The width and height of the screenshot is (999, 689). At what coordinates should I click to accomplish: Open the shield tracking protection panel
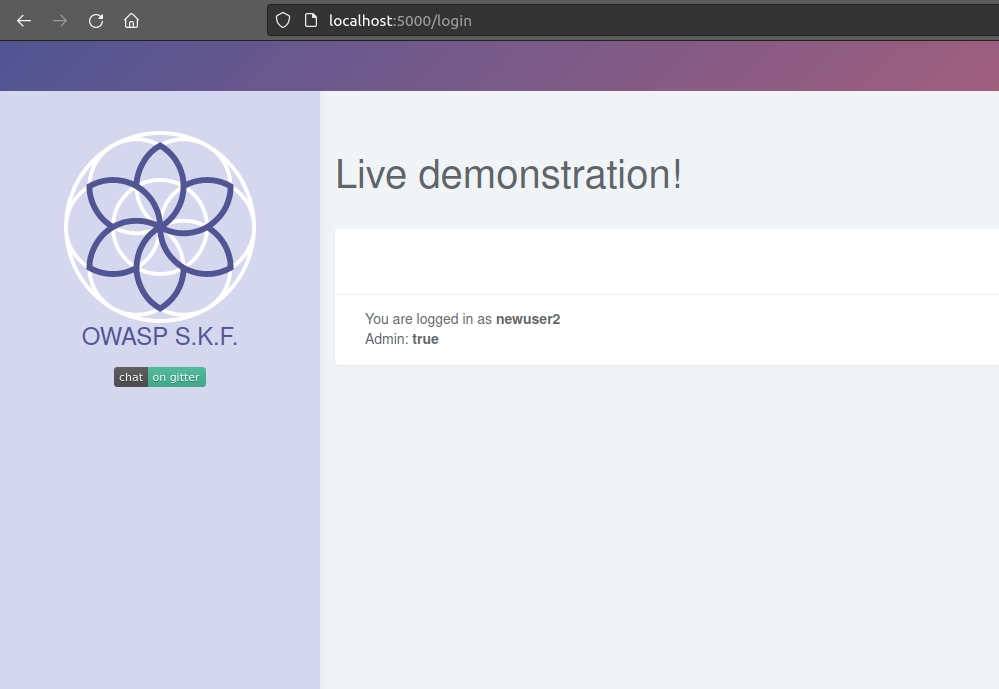click(x=283, y=20)
